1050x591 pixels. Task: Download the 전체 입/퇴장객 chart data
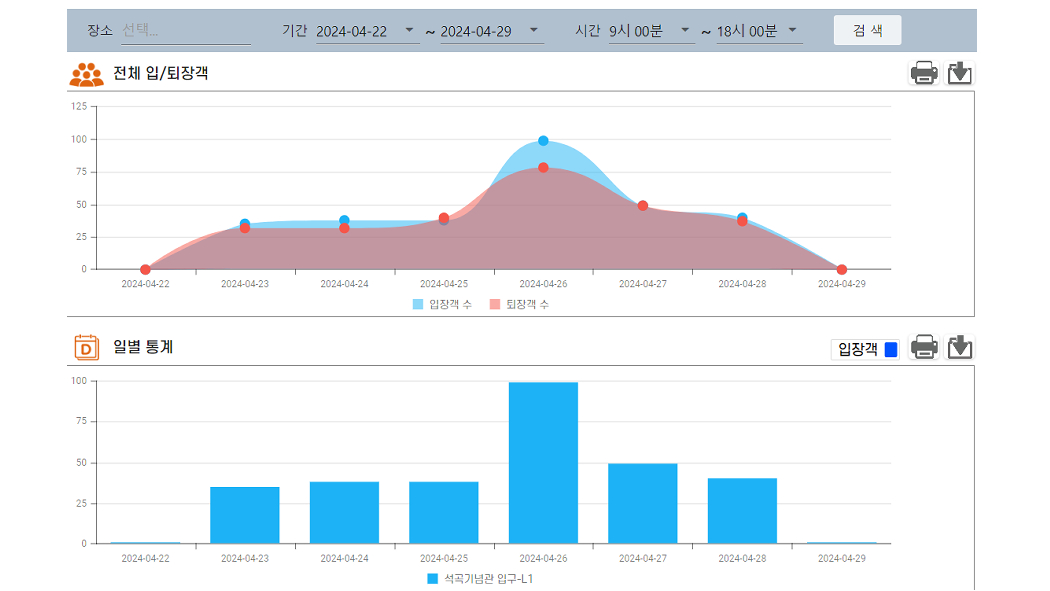coord(960,73)
